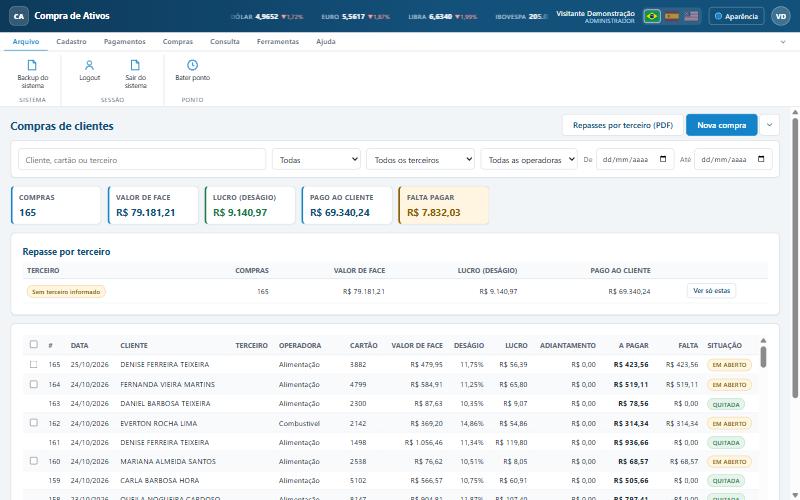Click the EURO exchange rate ticker

tap(356, 16)
